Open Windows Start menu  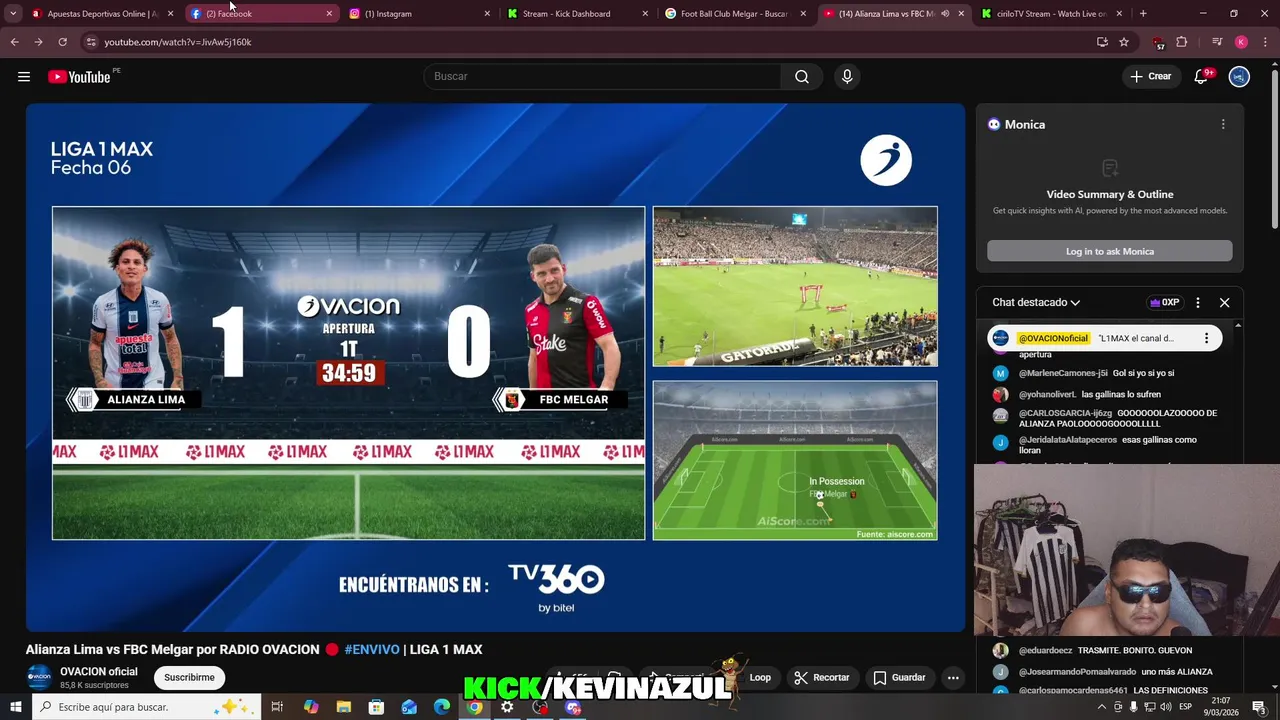click(x=15, y=707)
